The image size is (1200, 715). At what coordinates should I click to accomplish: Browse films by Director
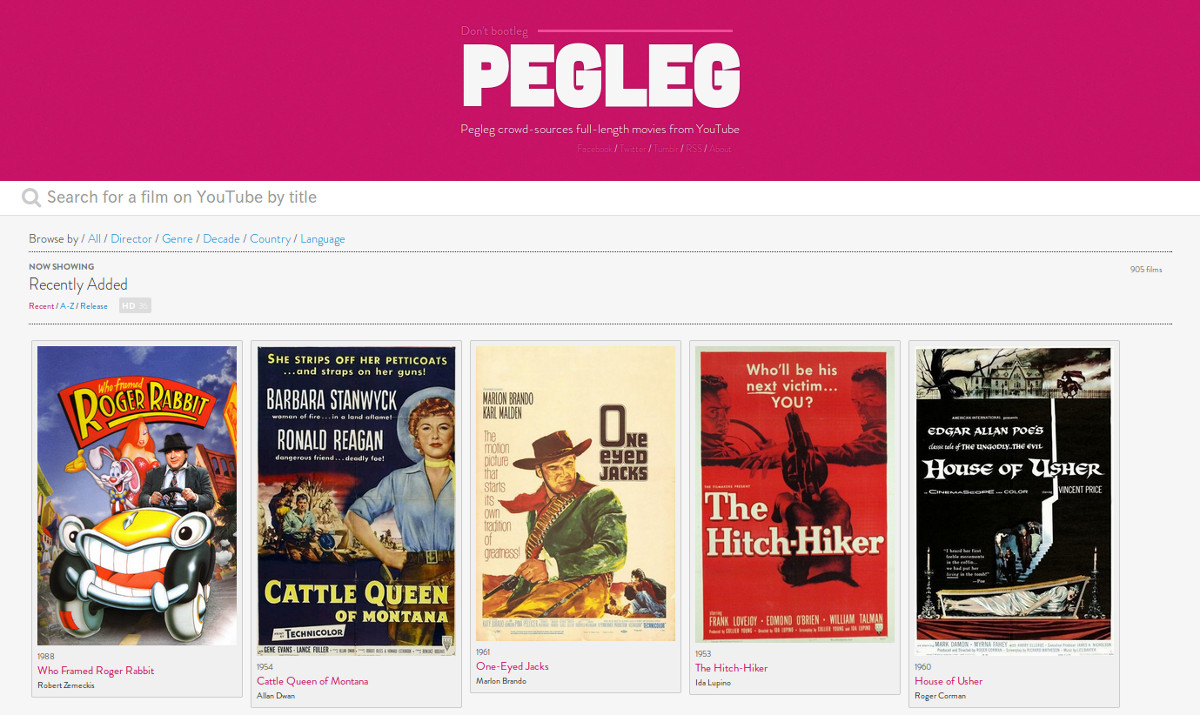point(131,239)
